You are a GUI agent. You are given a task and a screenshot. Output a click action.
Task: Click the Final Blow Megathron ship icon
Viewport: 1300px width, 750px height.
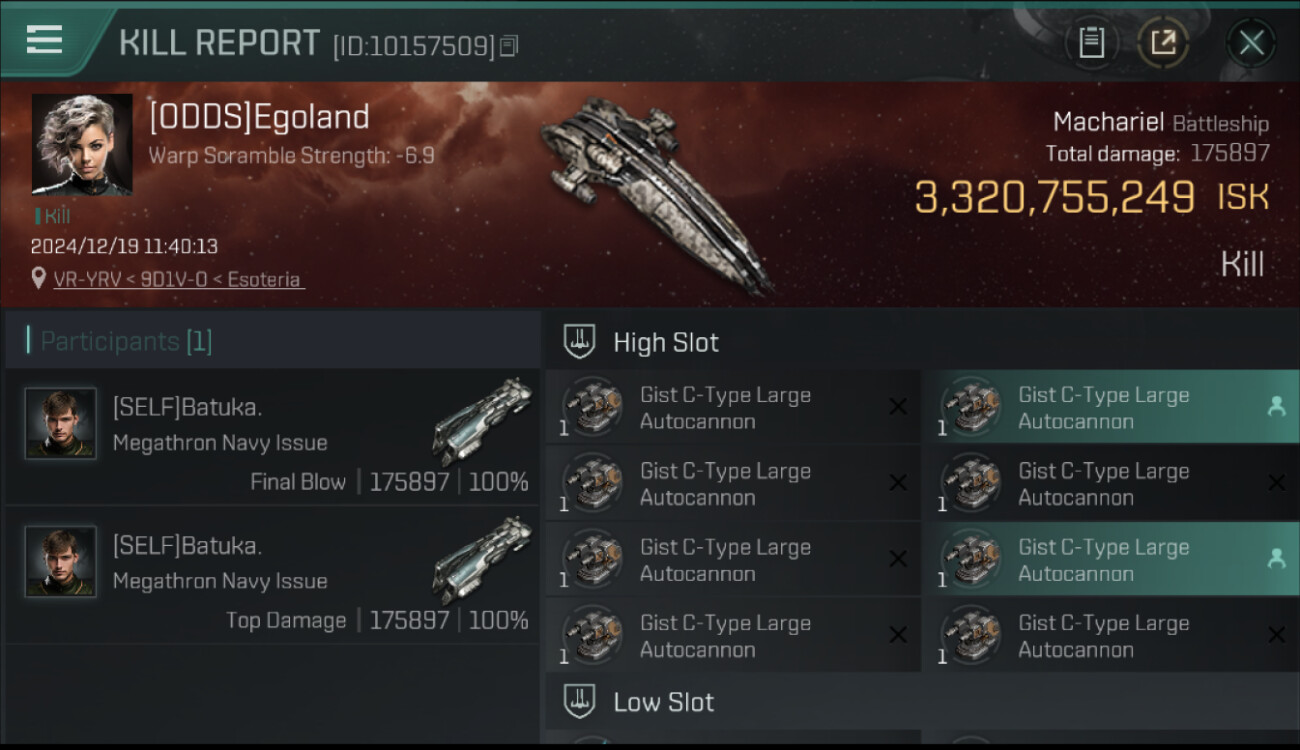tap(483, 422)
